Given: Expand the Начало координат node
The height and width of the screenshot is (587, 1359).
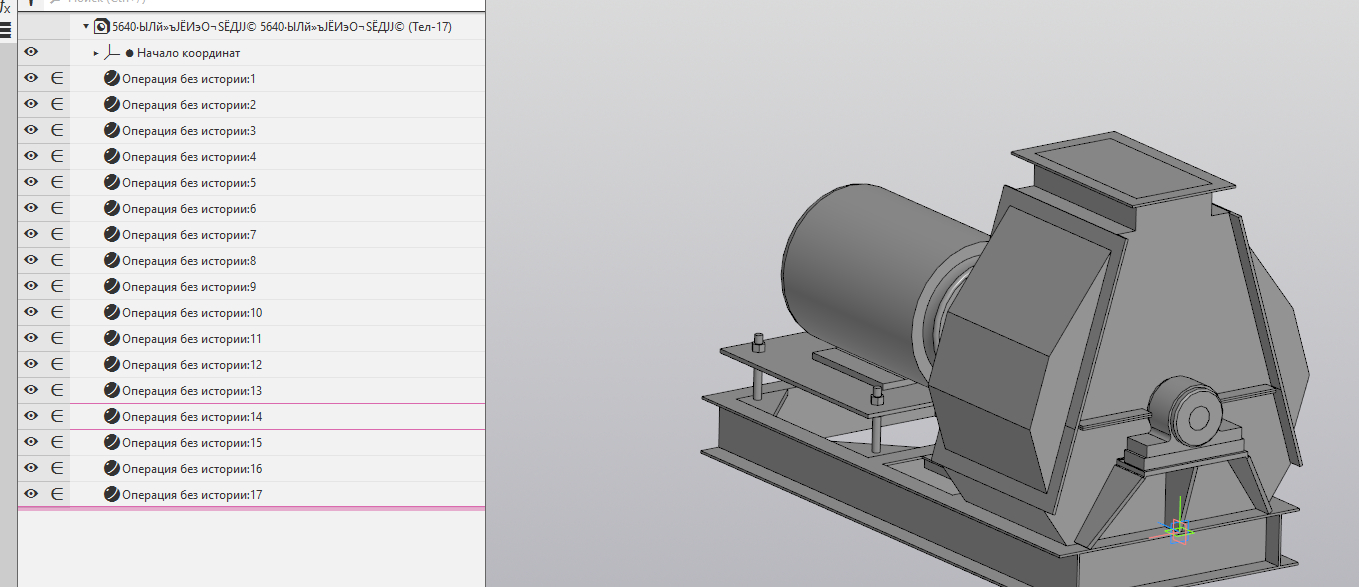Looking at the screenshot, I should (96, 53).
